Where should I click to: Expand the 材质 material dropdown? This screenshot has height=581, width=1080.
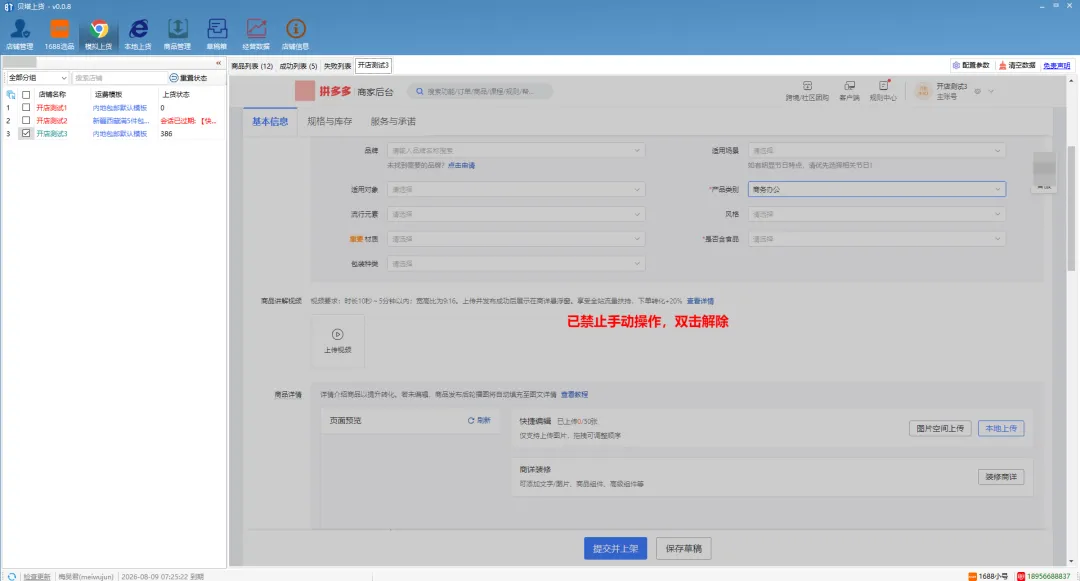click(516, 239)
